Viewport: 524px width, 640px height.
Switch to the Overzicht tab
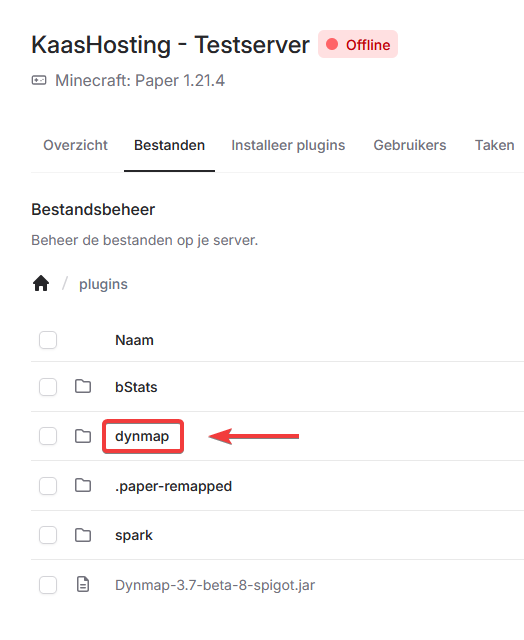click(x=75, y=145)
